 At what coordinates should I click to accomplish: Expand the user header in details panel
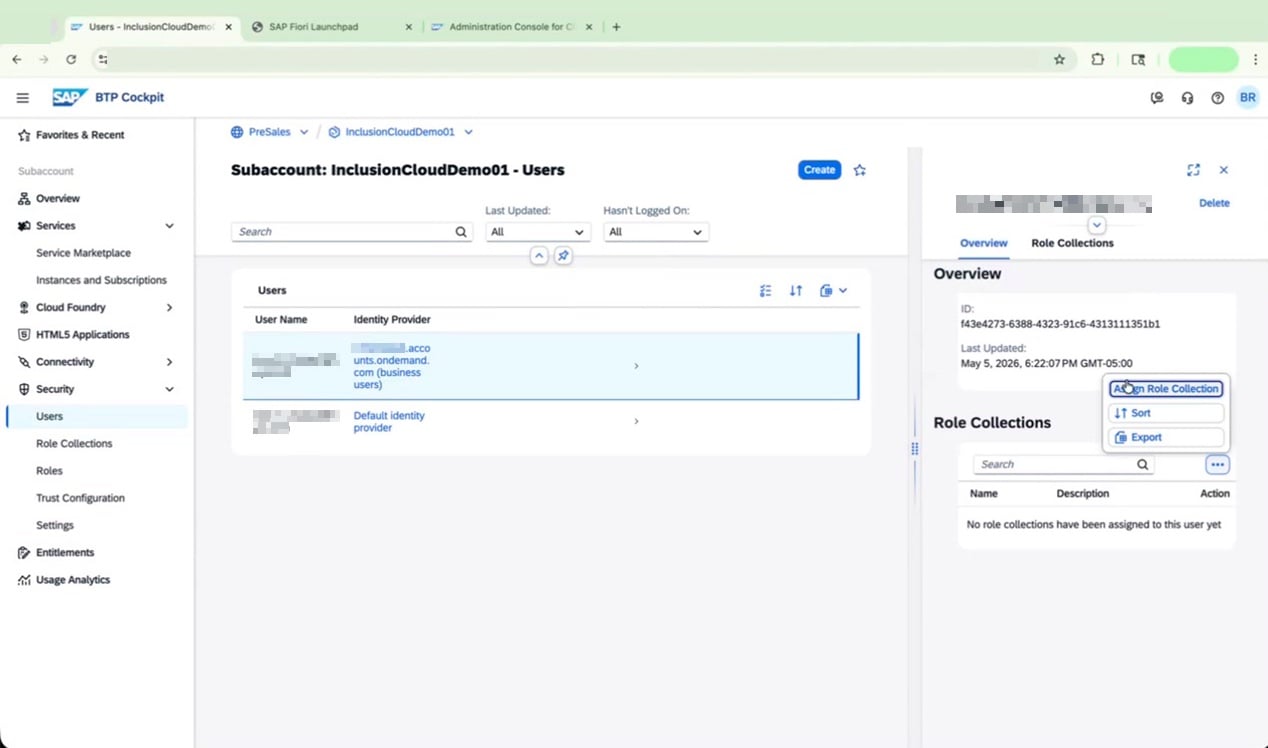(x=1097, y=225)
